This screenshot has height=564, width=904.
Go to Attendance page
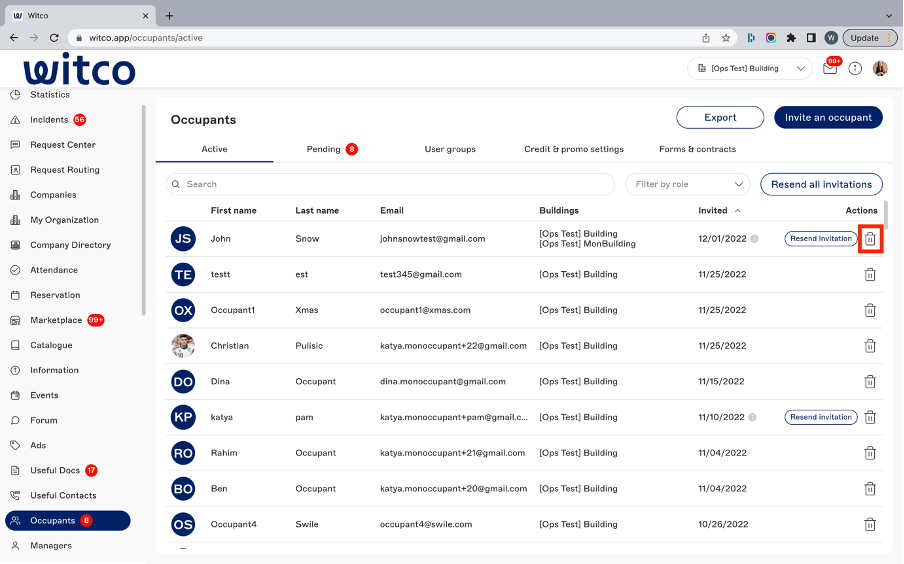click(x=54, y=270)
